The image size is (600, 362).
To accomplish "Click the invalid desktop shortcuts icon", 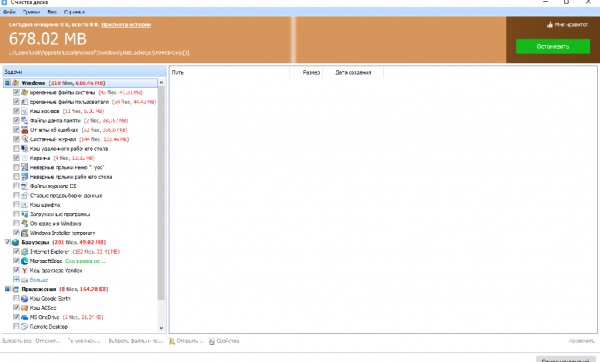I will pyautogui.click(x=25, y=177).
